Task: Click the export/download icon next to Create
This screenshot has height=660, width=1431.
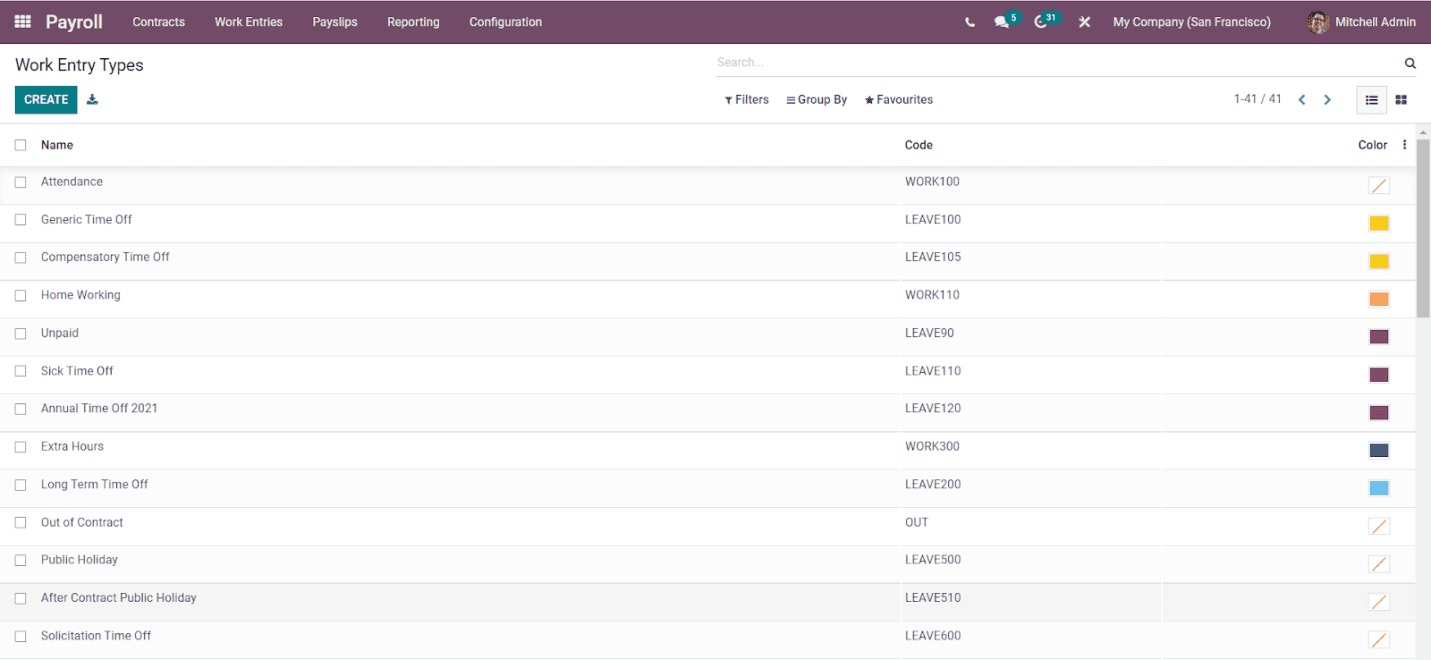Action: pyautogui.click(x=91, y=99)
